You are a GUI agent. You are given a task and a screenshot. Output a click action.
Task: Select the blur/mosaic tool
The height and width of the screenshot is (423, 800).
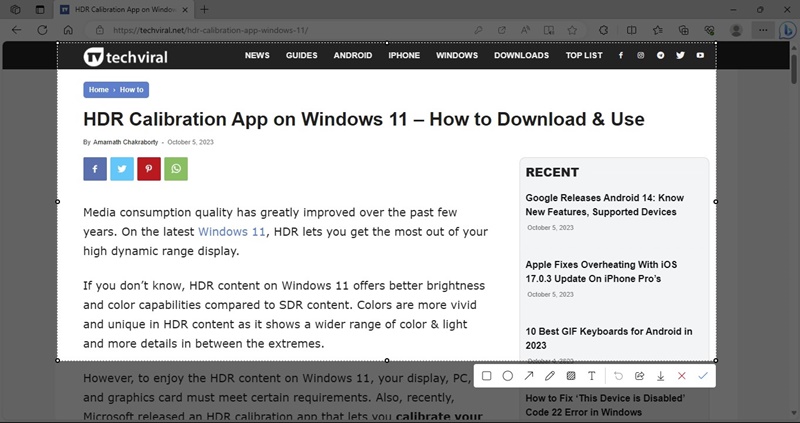tap(571, 376)
